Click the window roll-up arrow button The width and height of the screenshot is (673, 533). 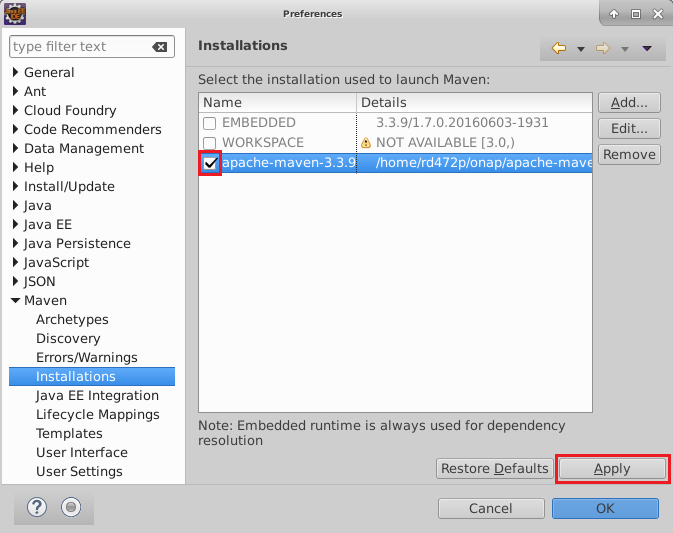(x=614, y=14)
